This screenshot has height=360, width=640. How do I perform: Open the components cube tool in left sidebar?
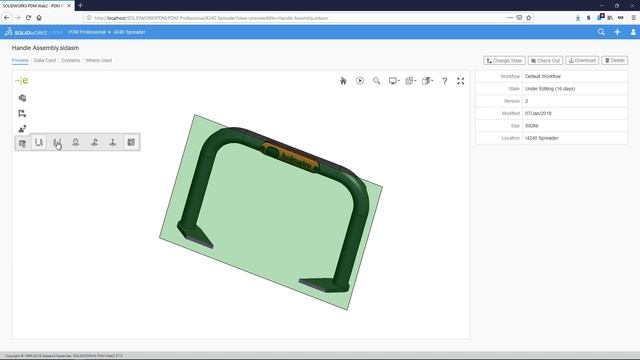tap(22, 98)
